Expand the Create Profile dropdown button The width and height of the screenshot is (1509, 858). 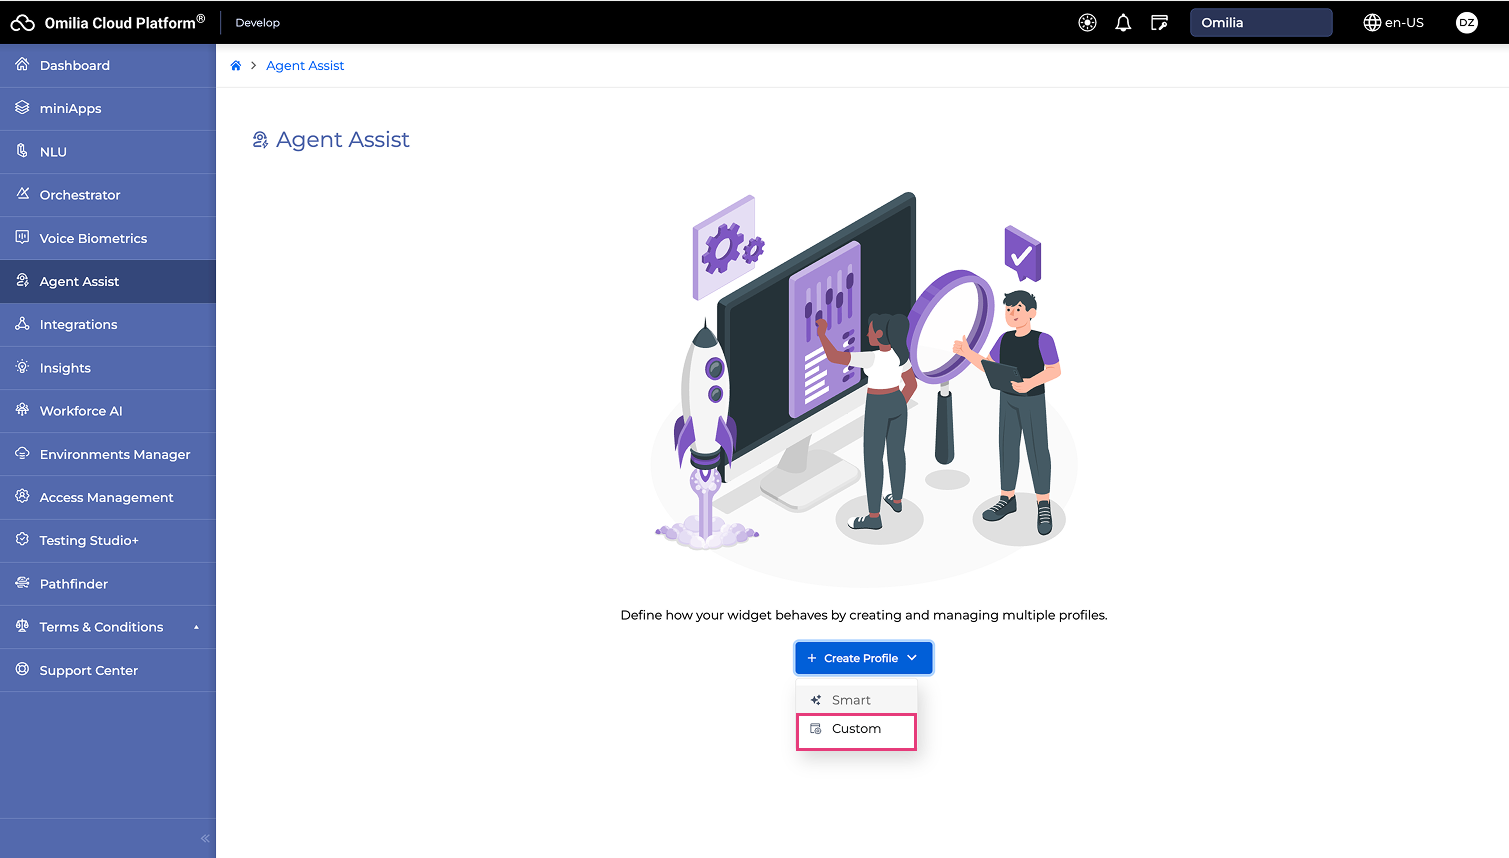click(x=863, y=658)
